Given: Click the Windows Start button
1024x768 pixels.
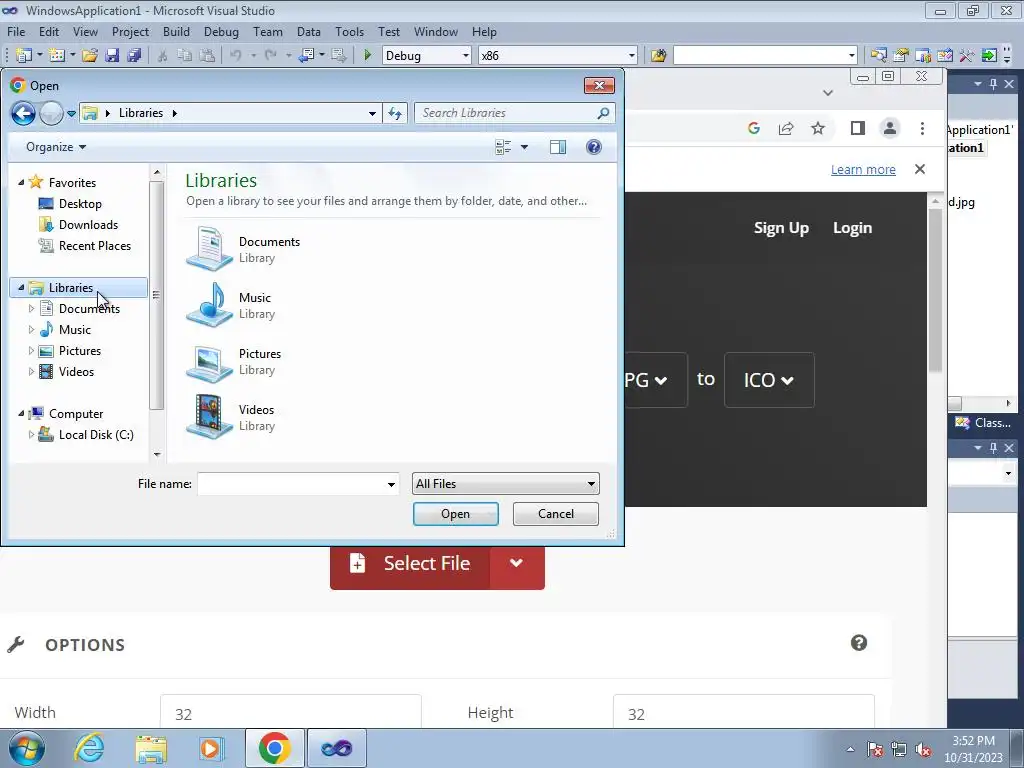Looking at the screenshot, I should 27,748.
